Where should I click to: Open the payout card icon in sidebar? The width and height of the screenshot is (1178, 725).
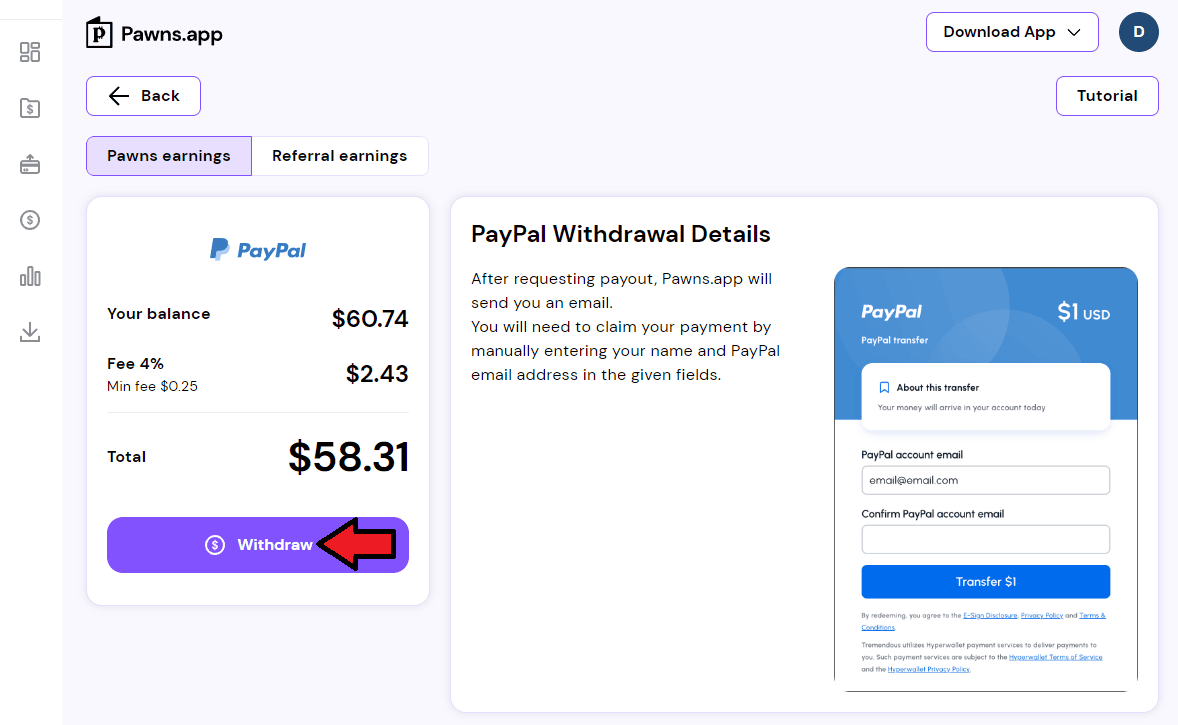(30, 163)
